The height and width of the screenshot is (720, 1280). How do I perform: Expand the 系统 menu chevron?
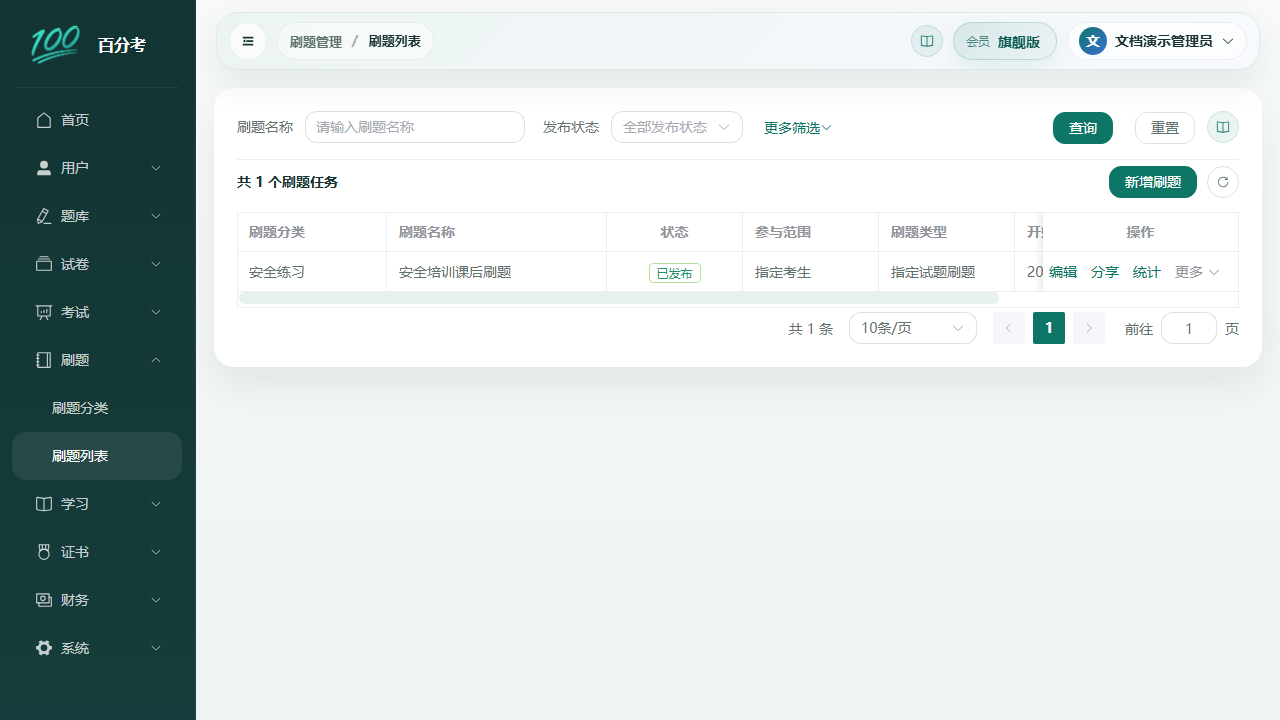(x=156, y=648)
